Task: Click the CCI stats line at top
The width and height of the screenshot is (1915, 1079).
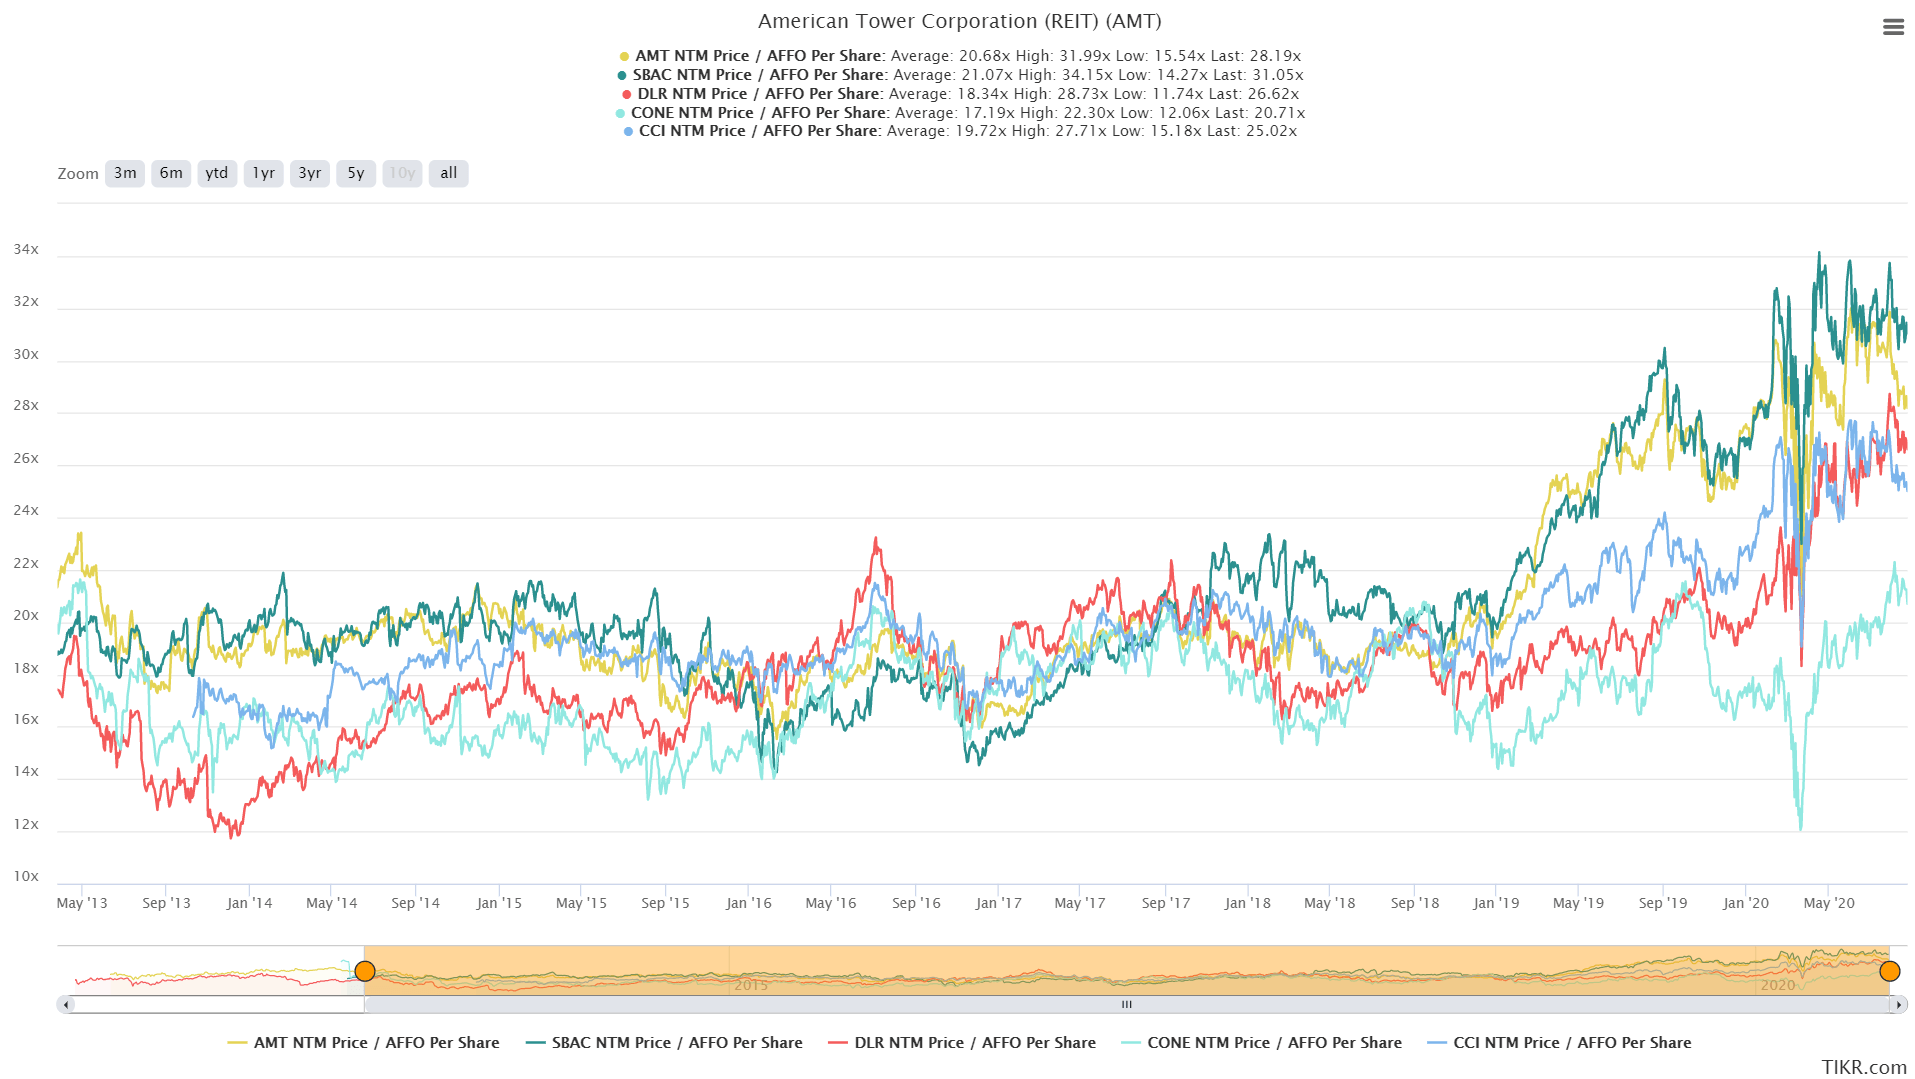Action: (960, 131)
